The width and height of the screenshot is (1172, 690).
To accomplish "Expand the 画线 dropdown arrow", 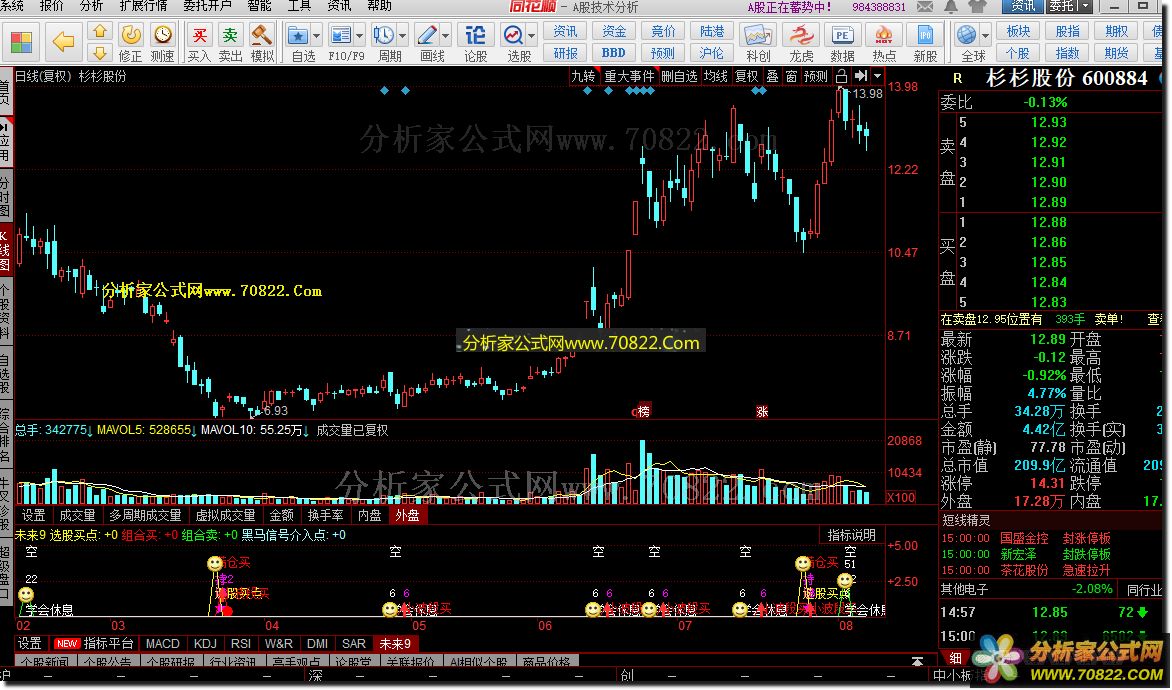I will 445,35.
